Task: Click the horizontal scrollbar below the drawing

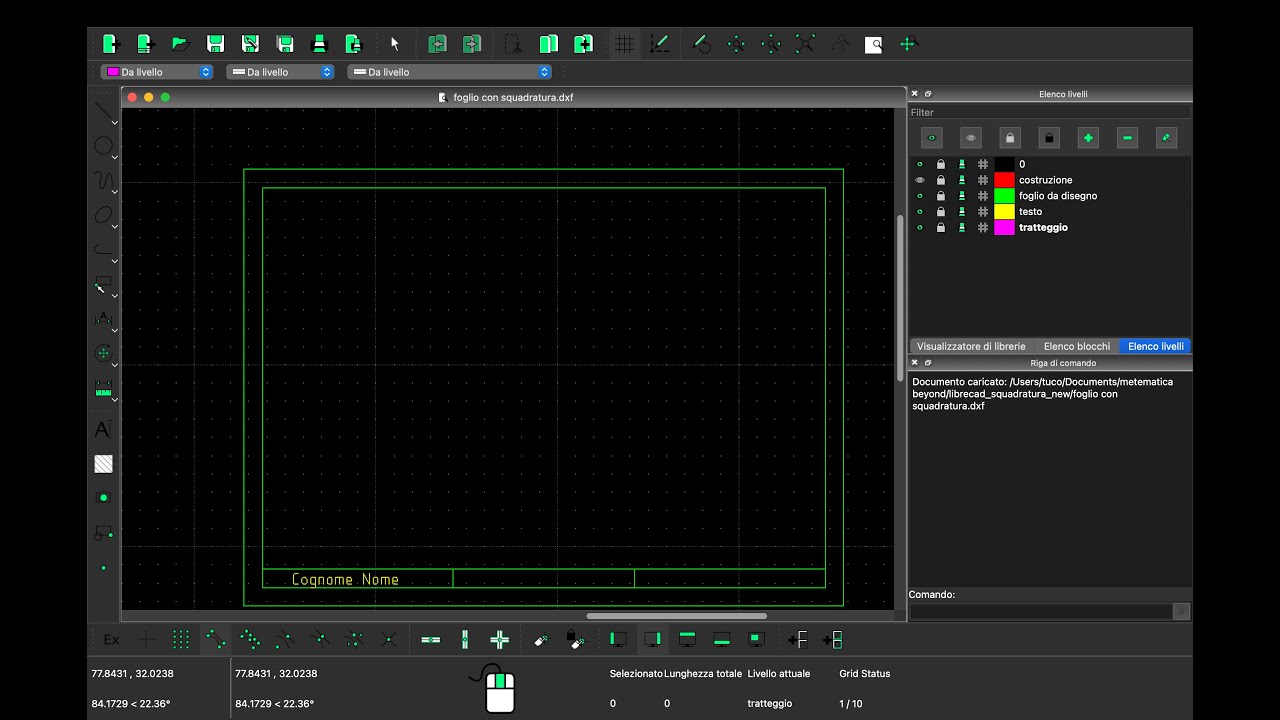Action: click(676, 616)
